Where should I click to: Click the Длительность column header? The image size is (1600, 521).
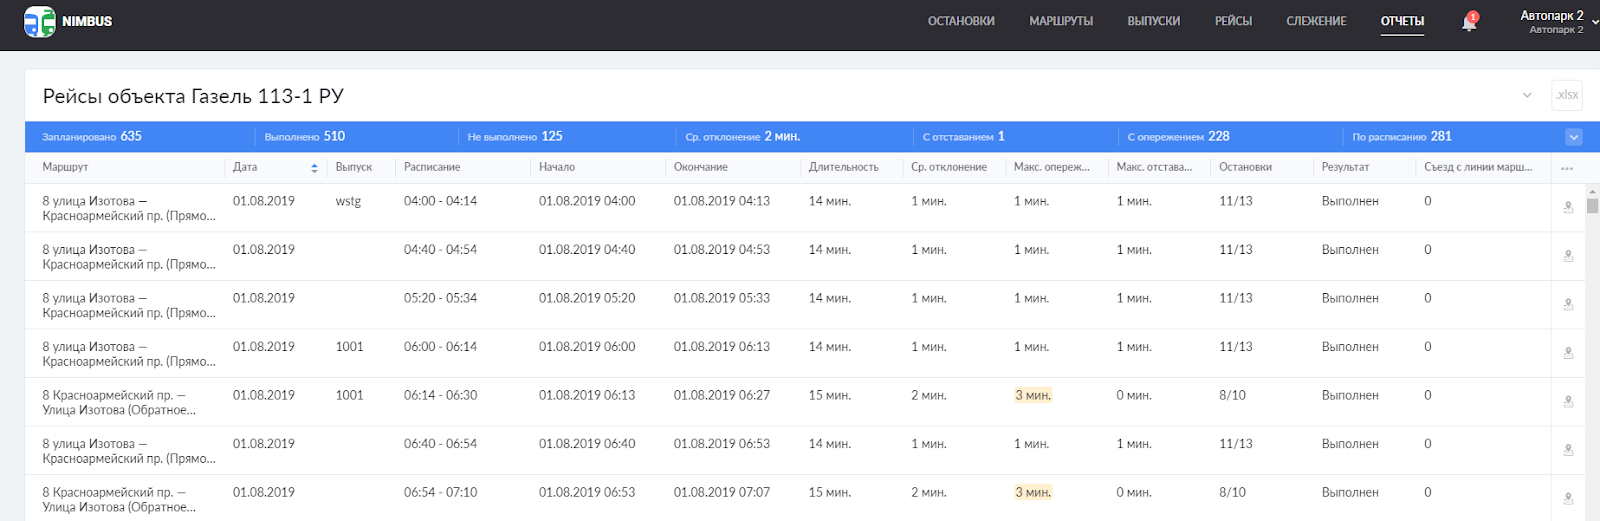[844, 168]
